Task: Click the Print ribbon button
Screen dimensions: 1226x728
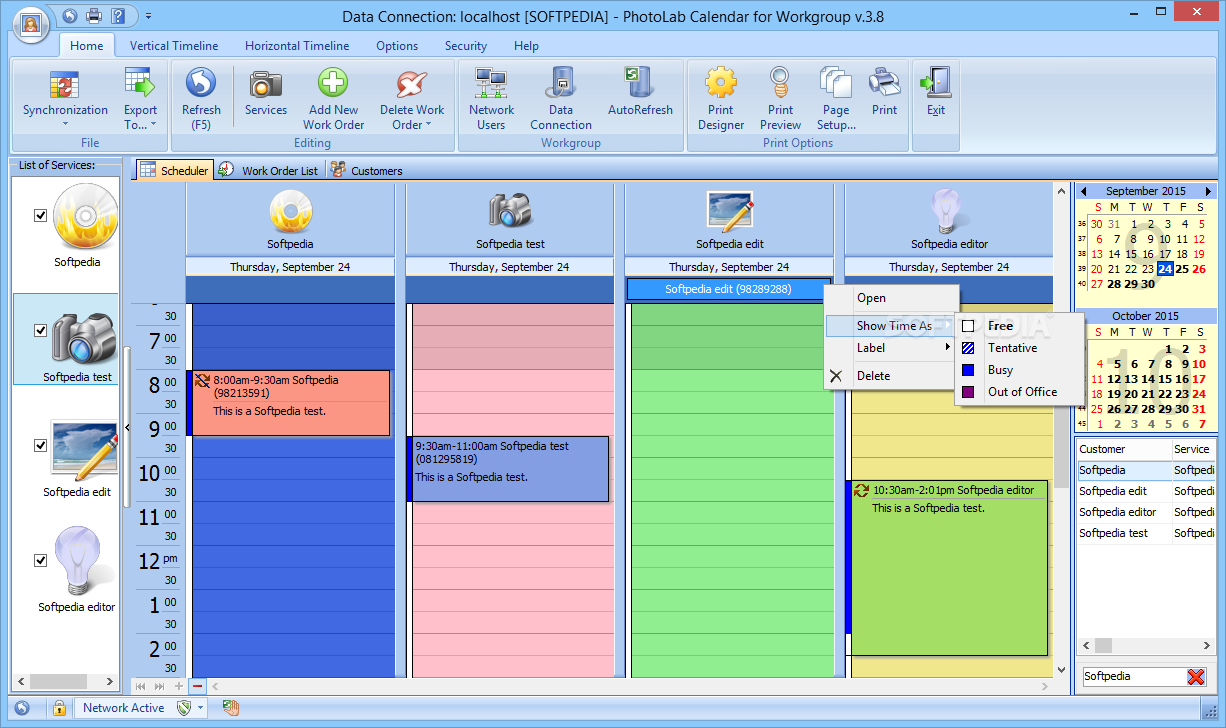Action: tap(884, 92)
